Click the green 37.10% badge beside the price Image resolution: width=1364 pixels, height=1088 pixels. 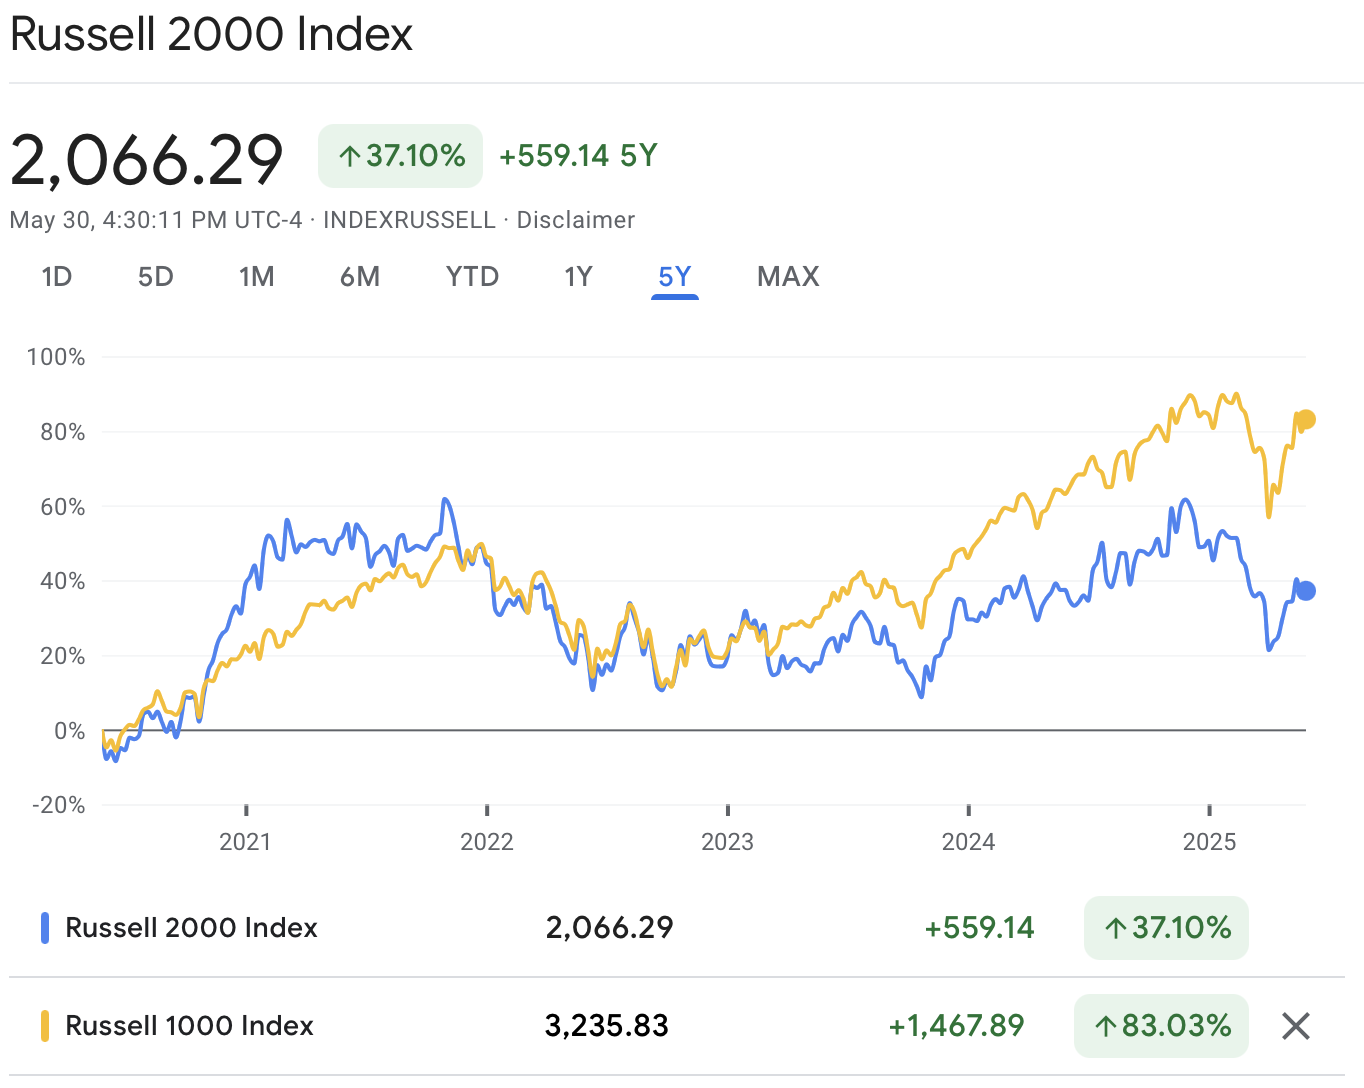pyautogui.click(x=400, y=156)
